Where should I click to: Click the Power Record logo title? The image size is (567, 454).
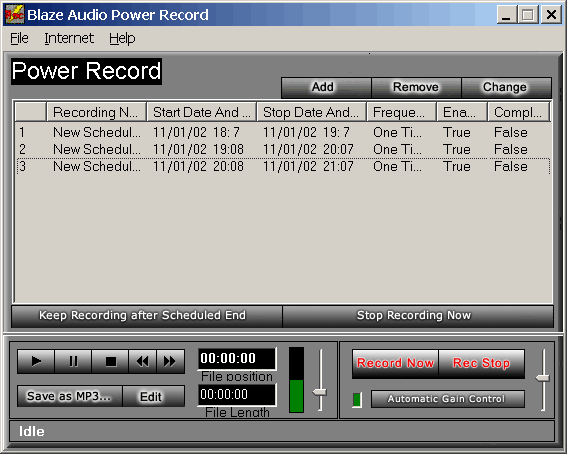(86, 71)
